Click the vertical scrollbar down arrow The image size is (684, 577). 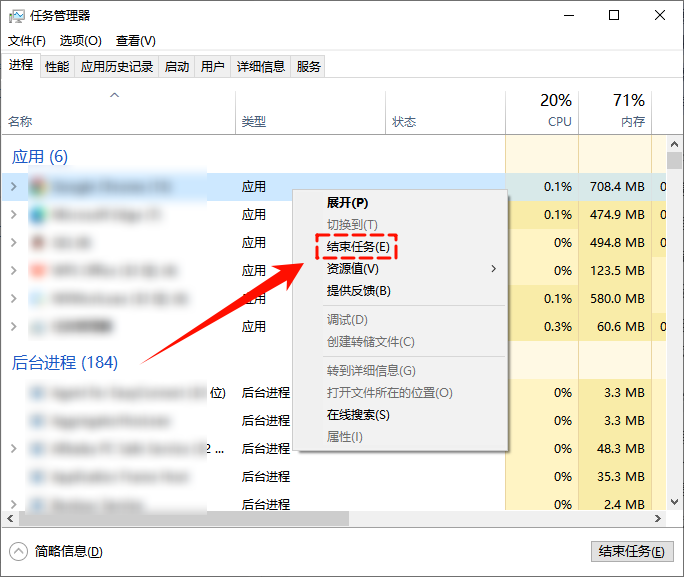[x=674, y=502]
